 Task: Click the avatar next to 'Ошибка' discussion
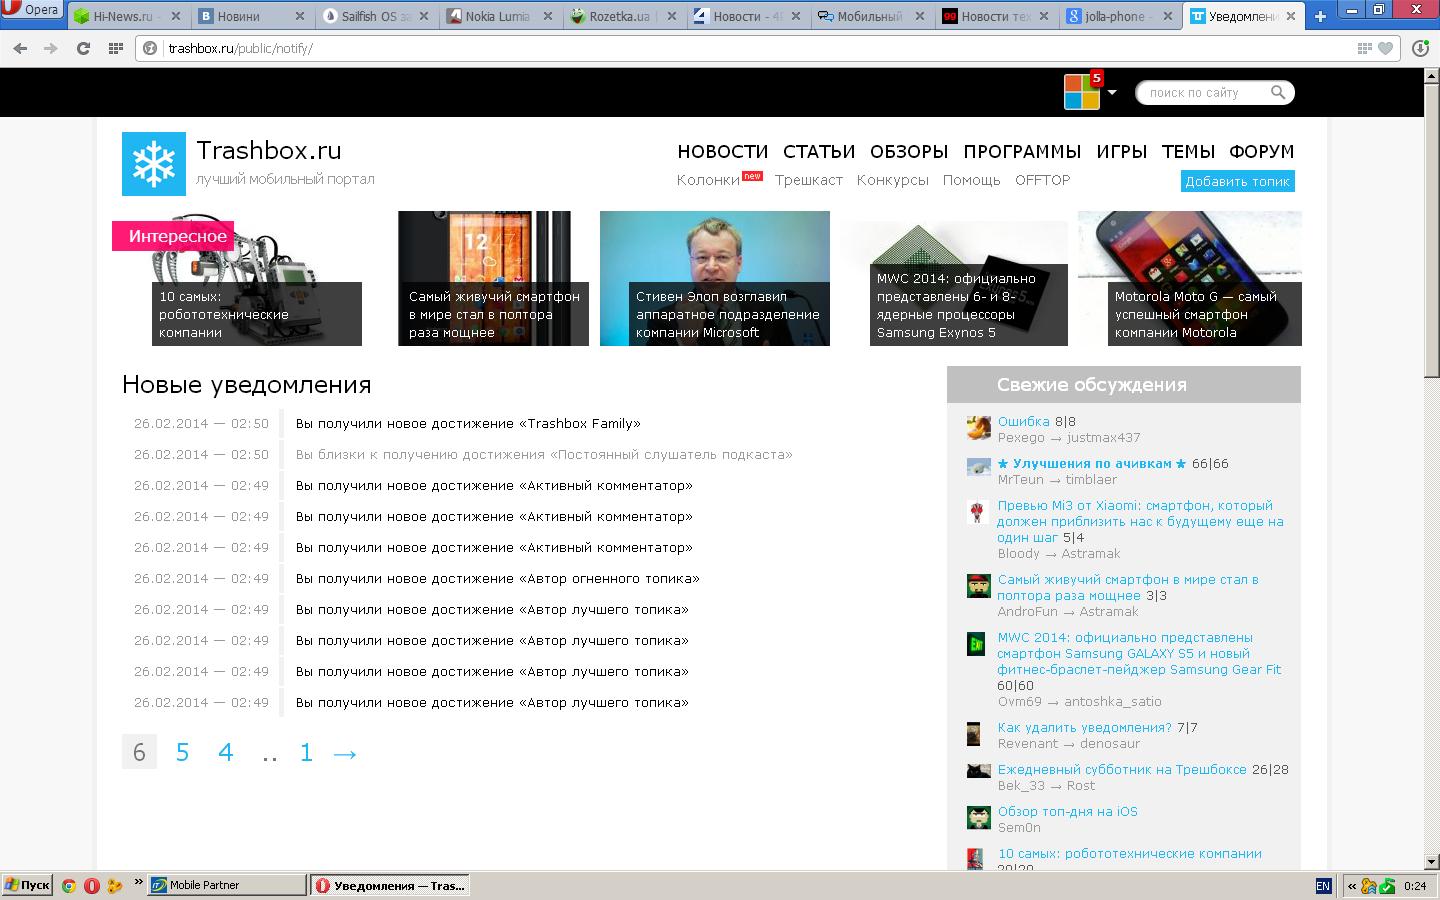point(979,428)
